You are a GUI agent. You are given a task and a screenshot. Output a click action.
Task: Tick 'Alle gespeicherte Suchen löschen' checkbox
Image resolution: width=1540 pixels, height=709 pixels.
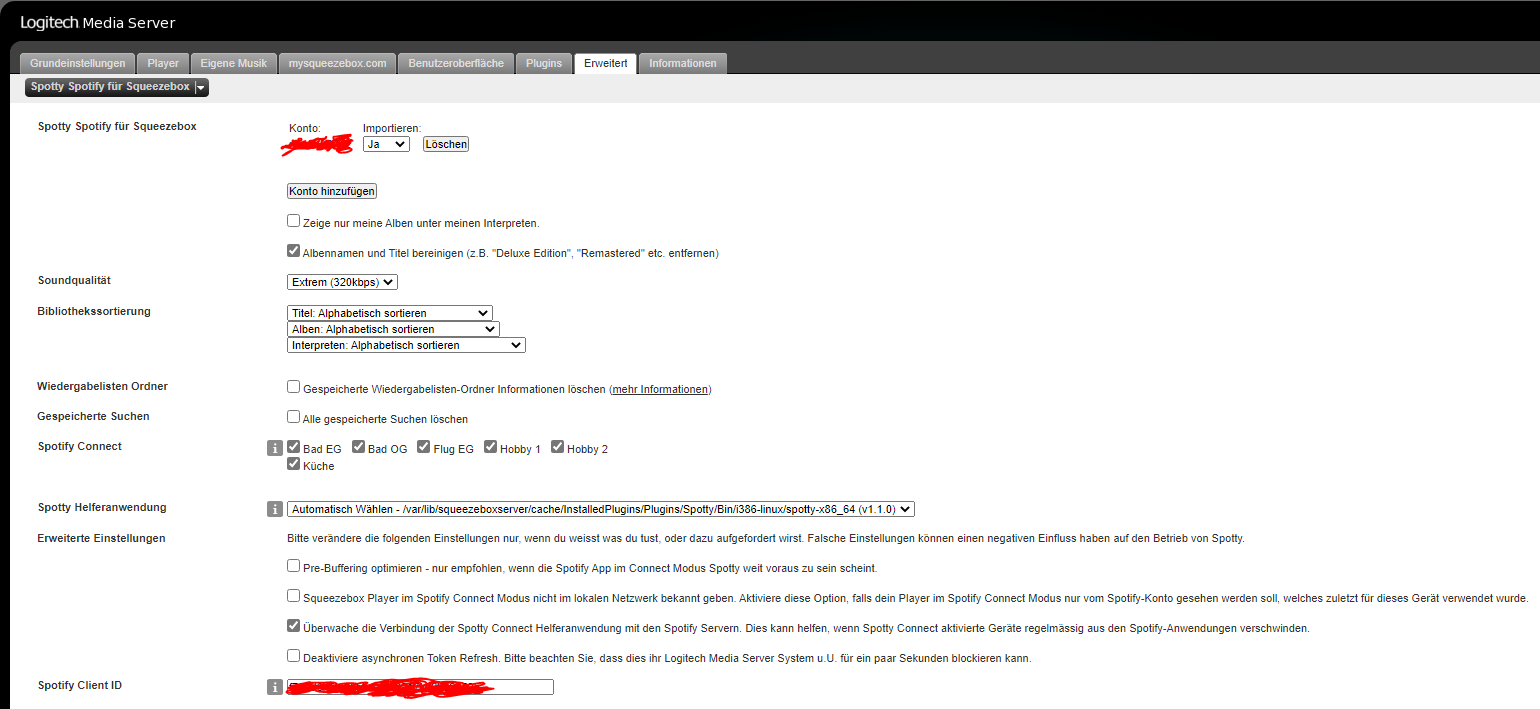click(x=293, y=416)
